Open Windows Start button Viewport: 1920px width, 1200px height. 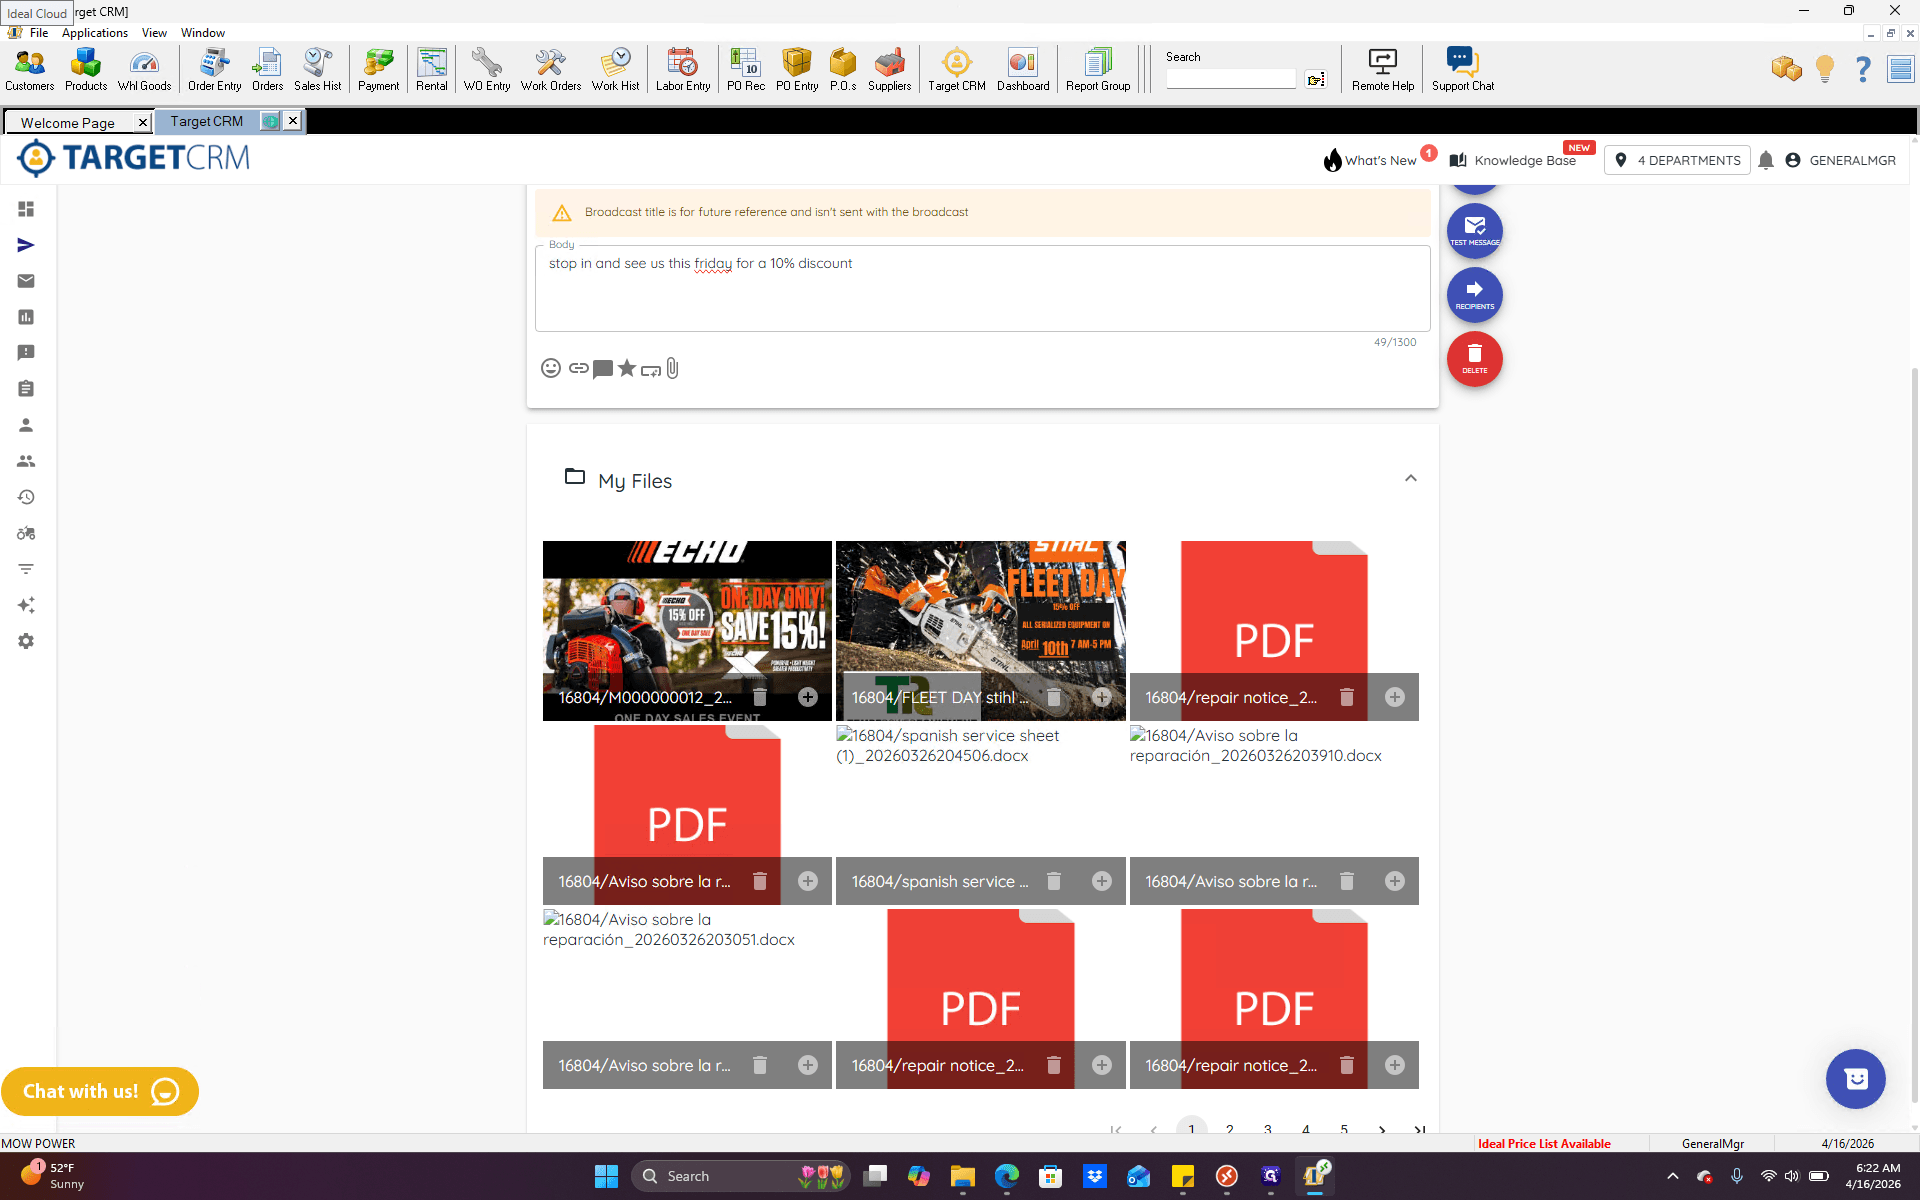pyautogui.click(x=606, y=1176)
